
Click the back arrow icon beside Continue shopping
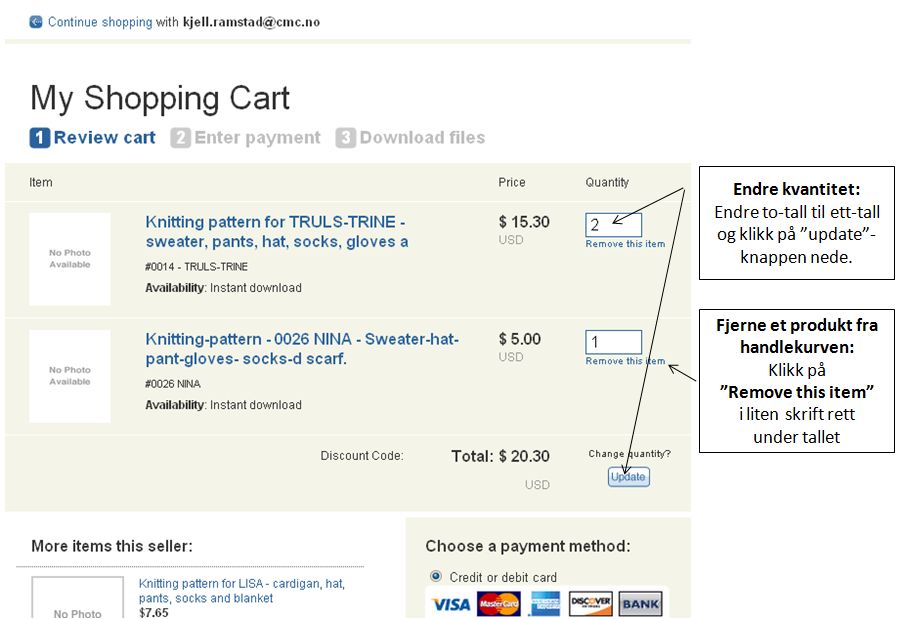[x=36, y=22]
